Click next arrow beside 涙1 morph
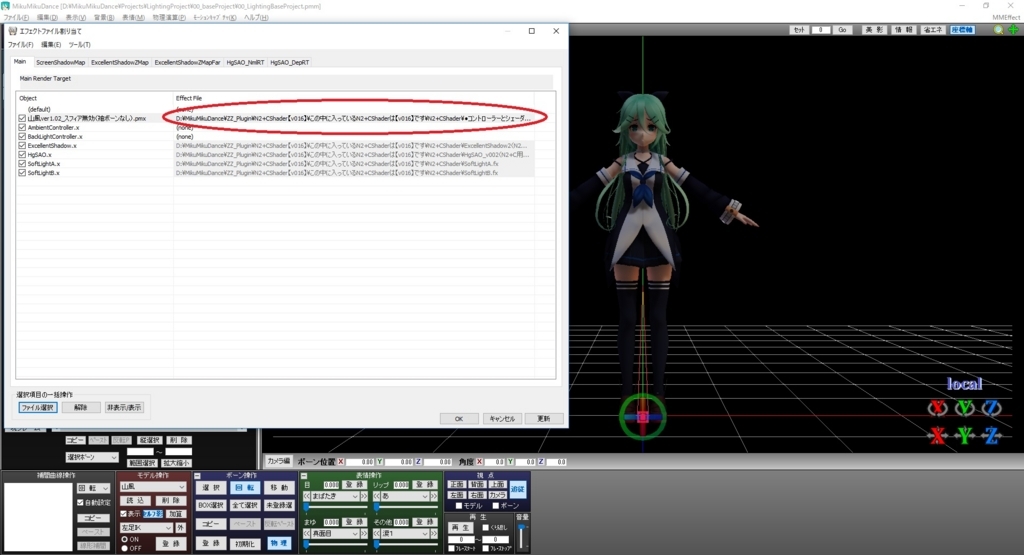This screenshot has width=1024, height=555. pos(434,533)
